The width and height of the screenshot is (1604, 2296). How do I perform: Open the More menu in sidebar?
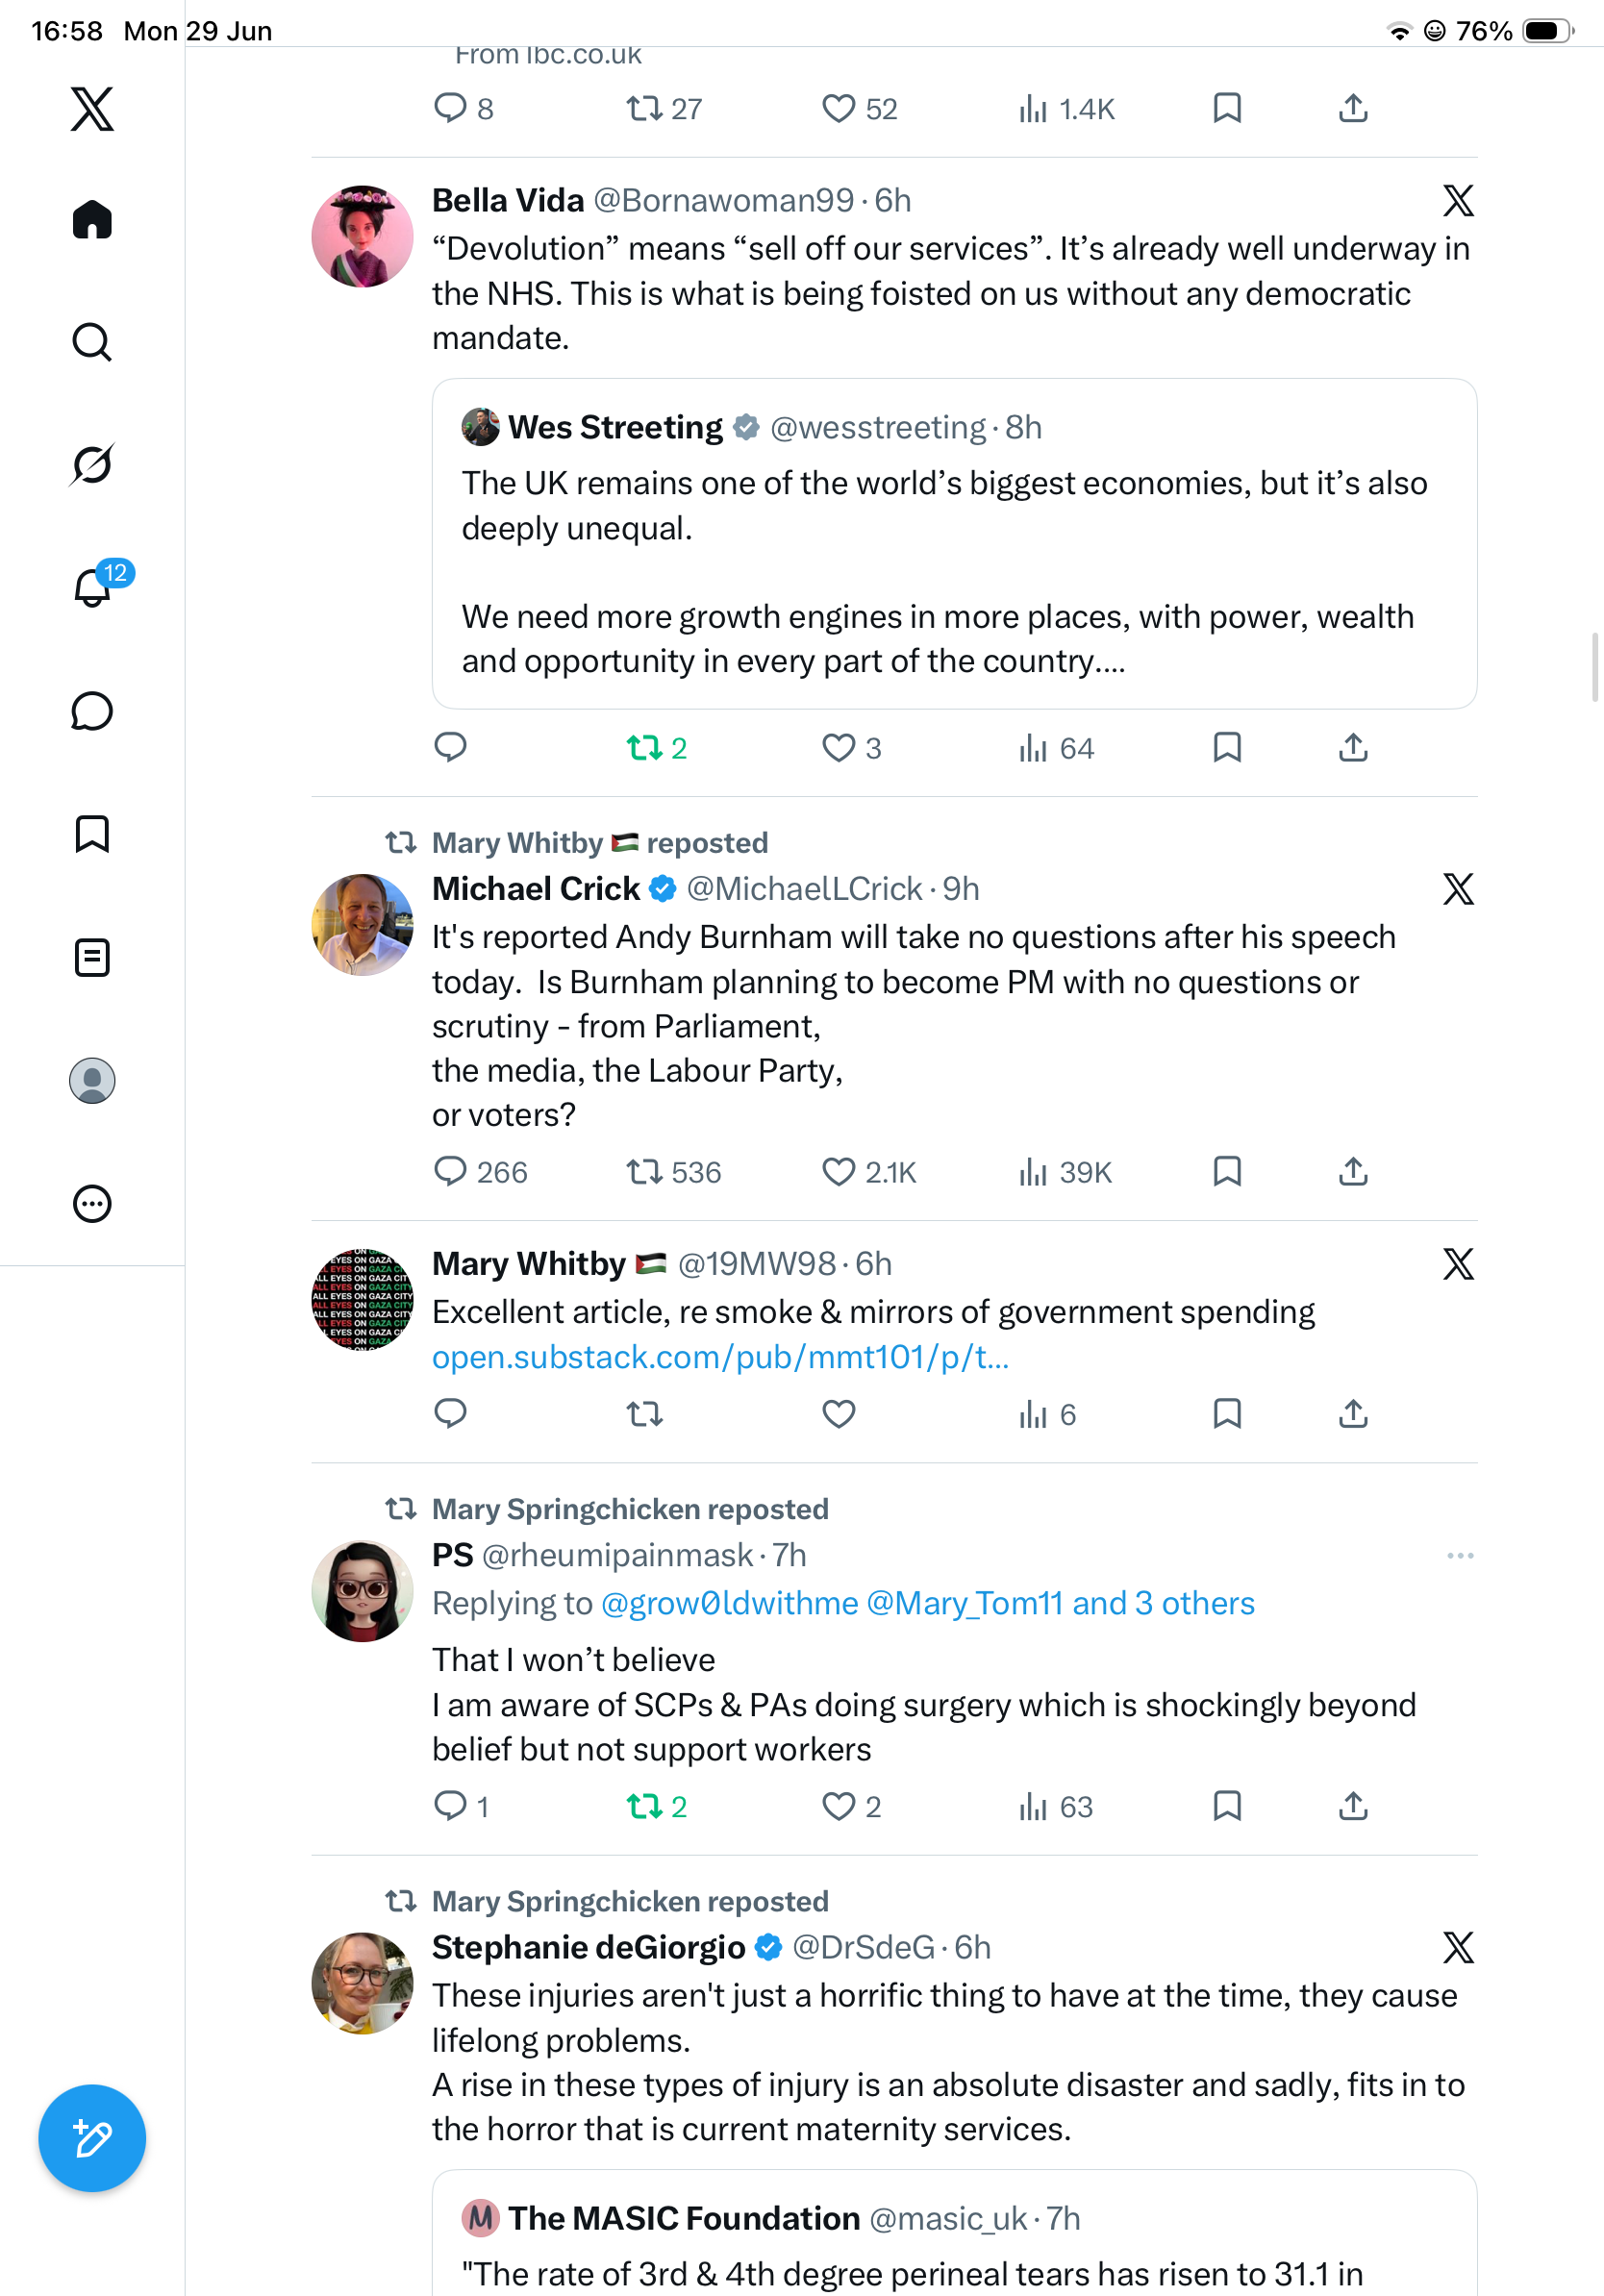point(92,1203)
